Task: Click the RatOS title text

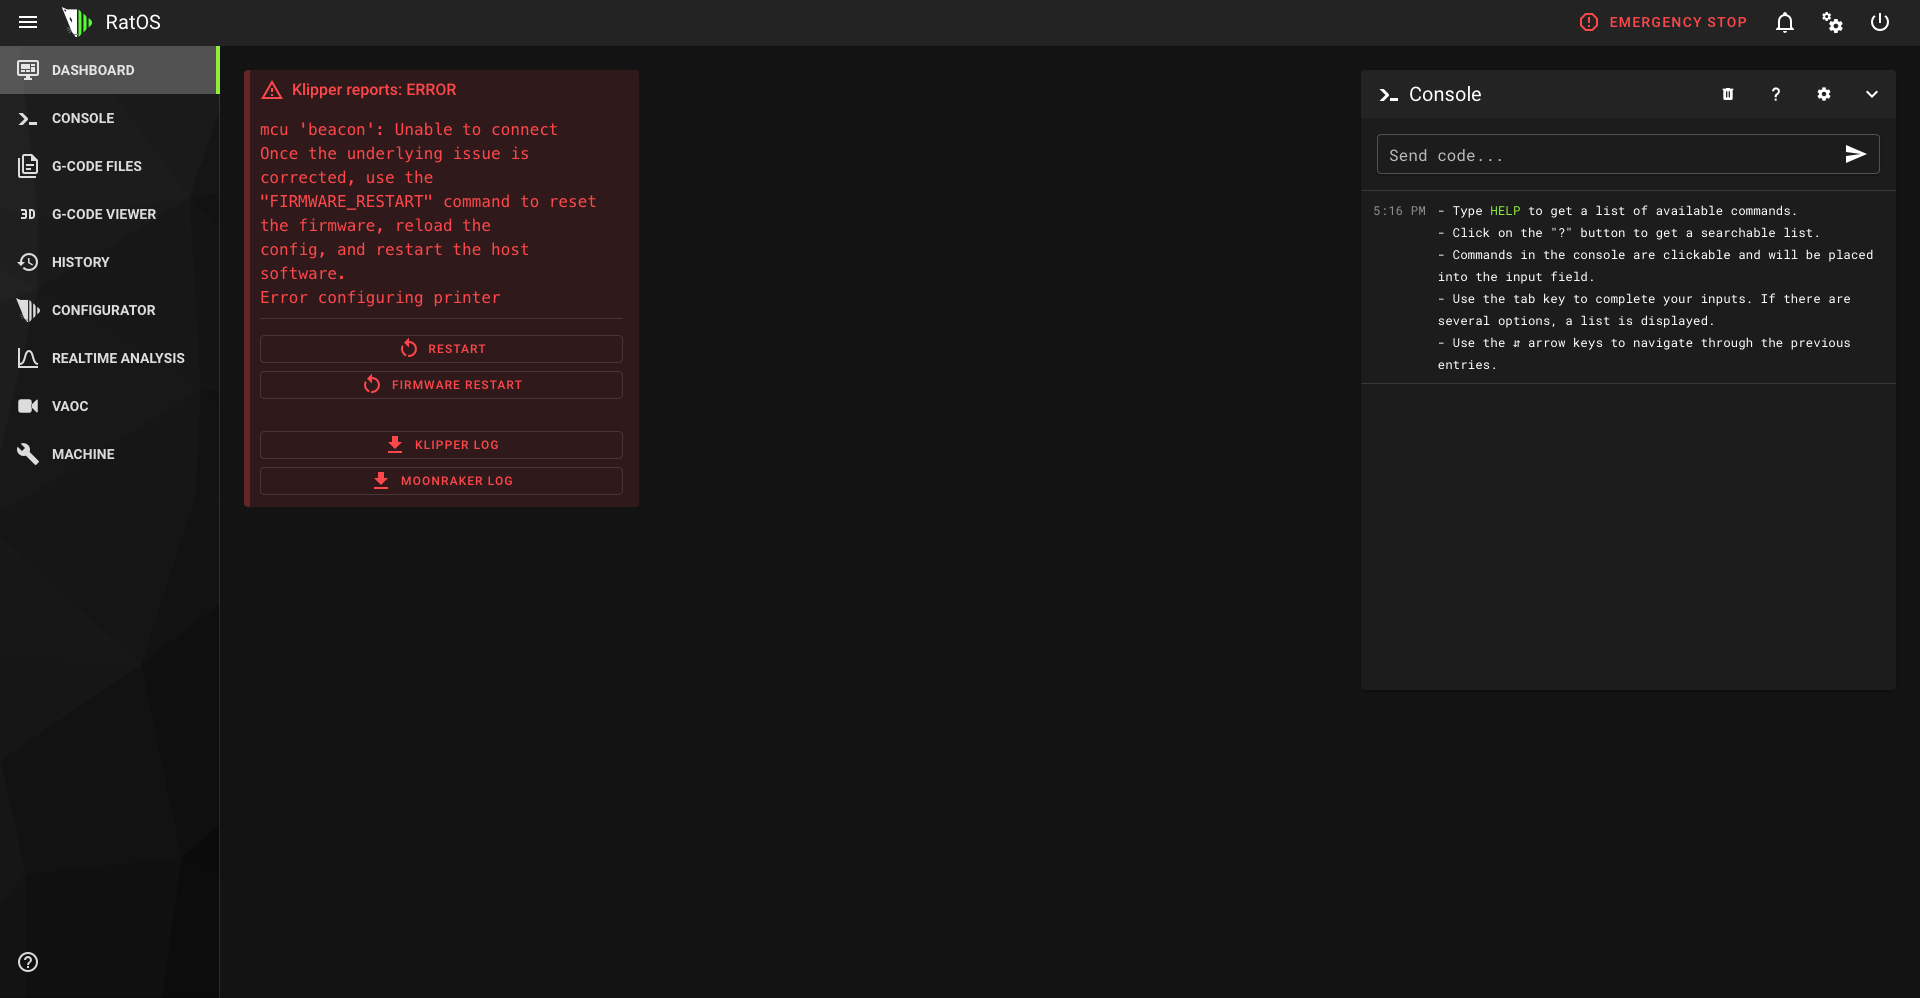Action: tap(133, 22)
